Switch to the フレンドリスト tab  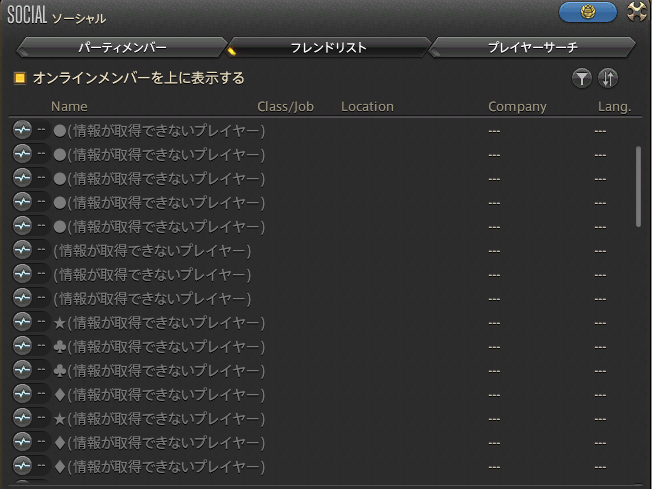(328, 47)
